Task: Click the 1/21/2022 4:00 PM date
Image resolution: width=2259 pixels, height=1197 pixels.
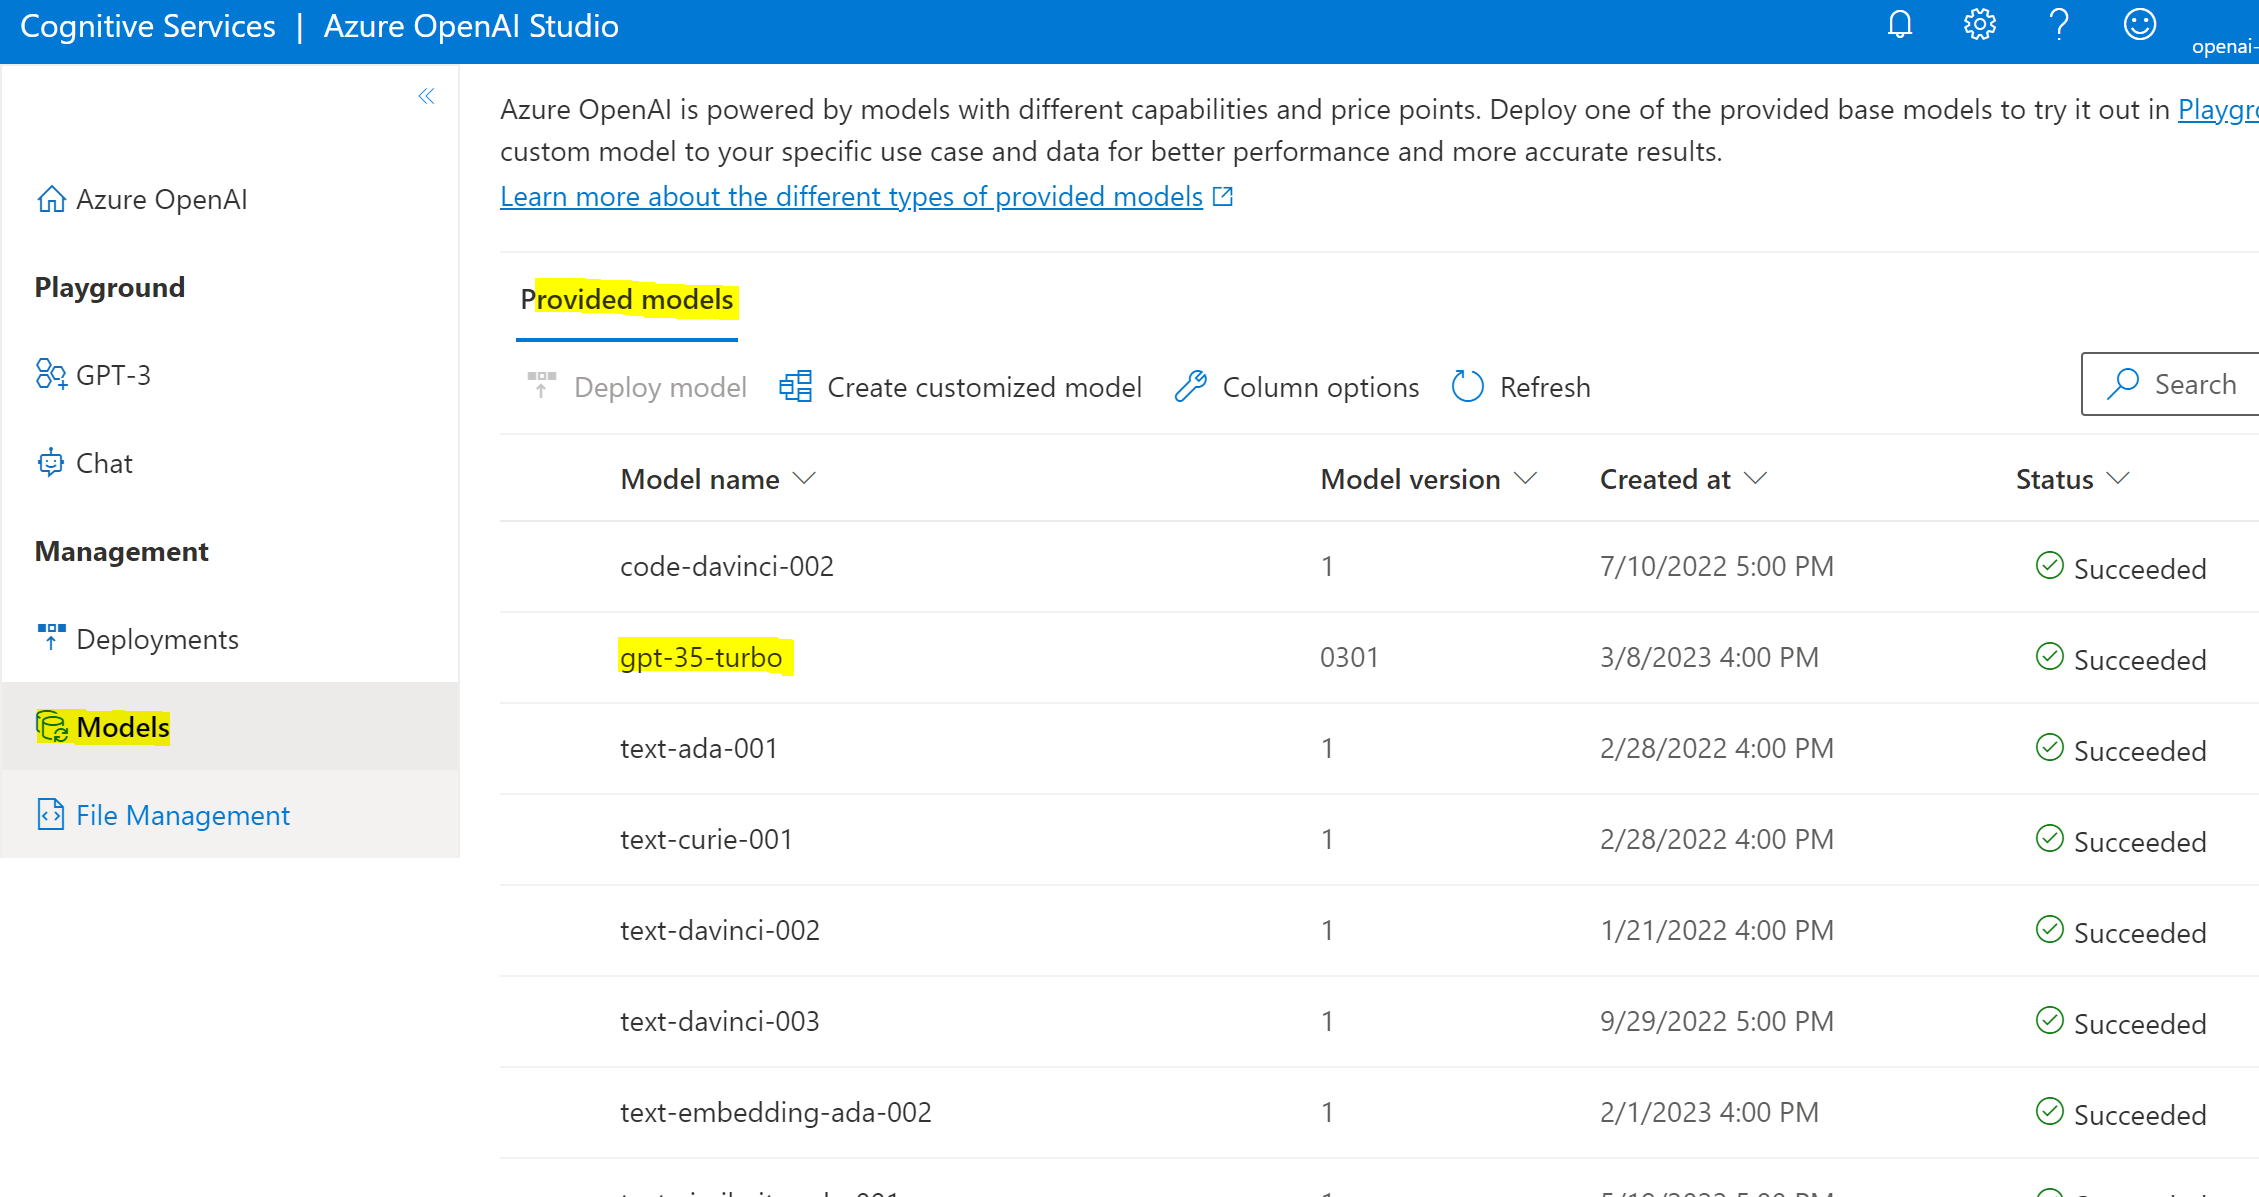Action: pos(1717,930)
